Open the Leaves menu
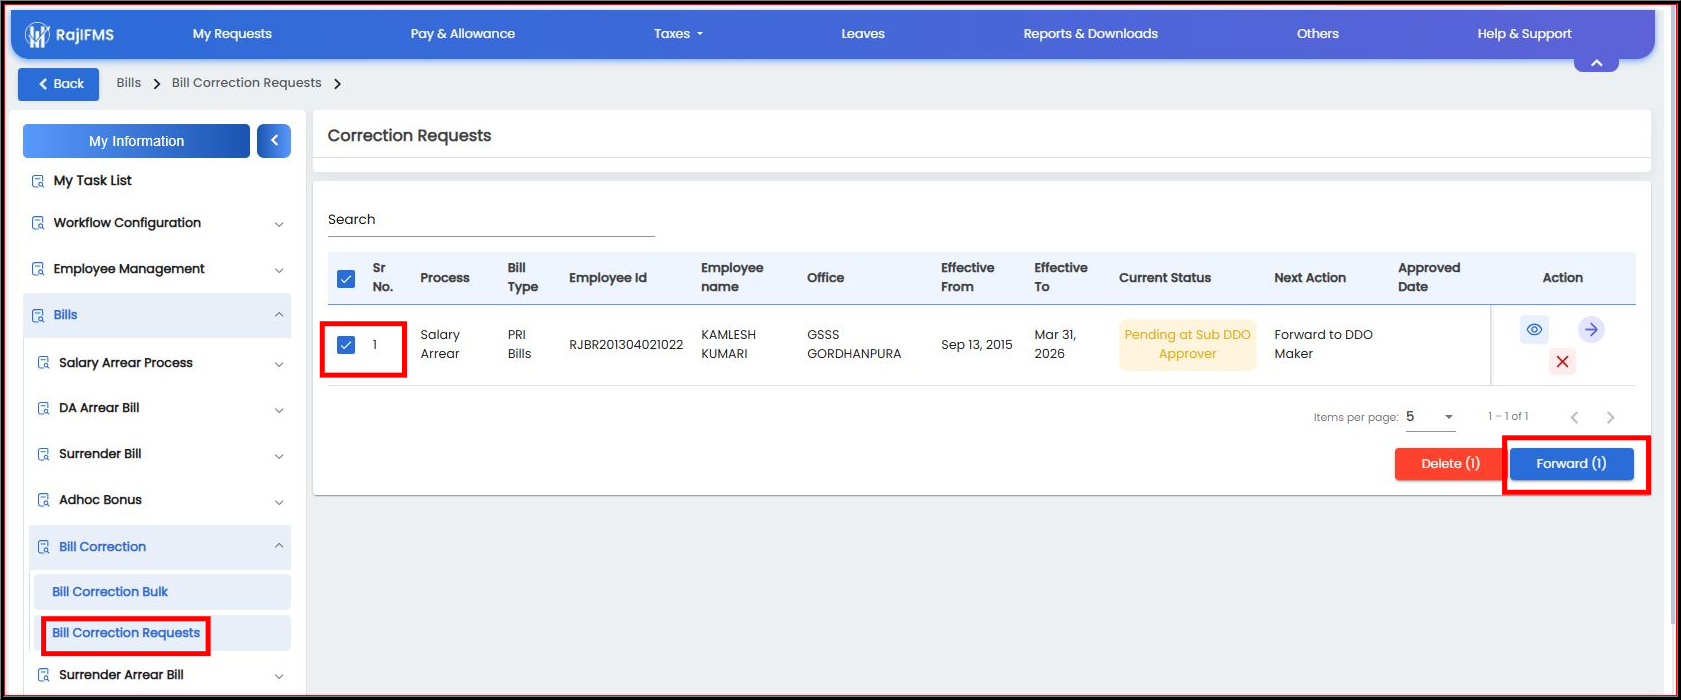The width and height of the screenshot is (1681, 700). (x=863, y=34)
